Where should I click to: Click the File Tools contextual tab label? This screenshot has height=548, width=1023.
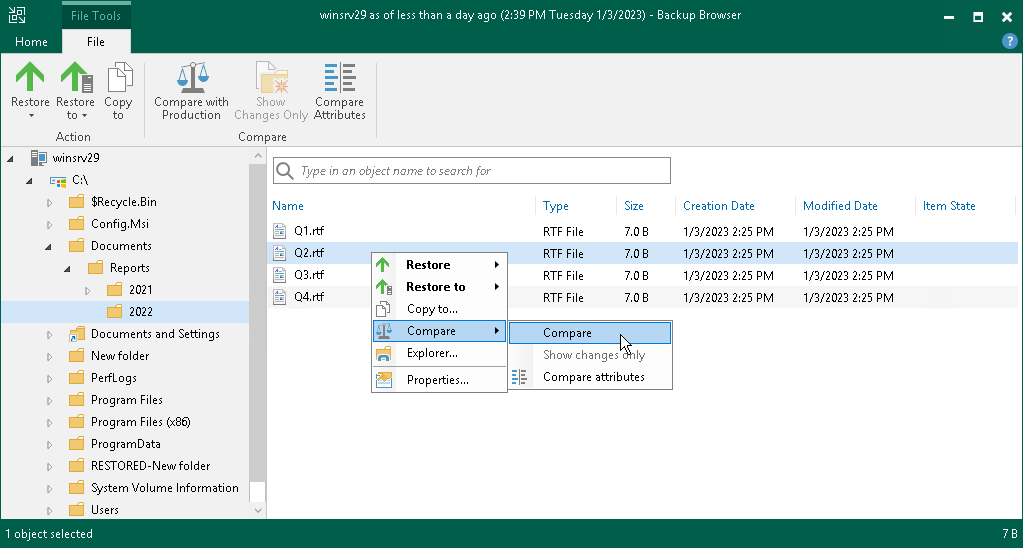(x=96, y=16)
